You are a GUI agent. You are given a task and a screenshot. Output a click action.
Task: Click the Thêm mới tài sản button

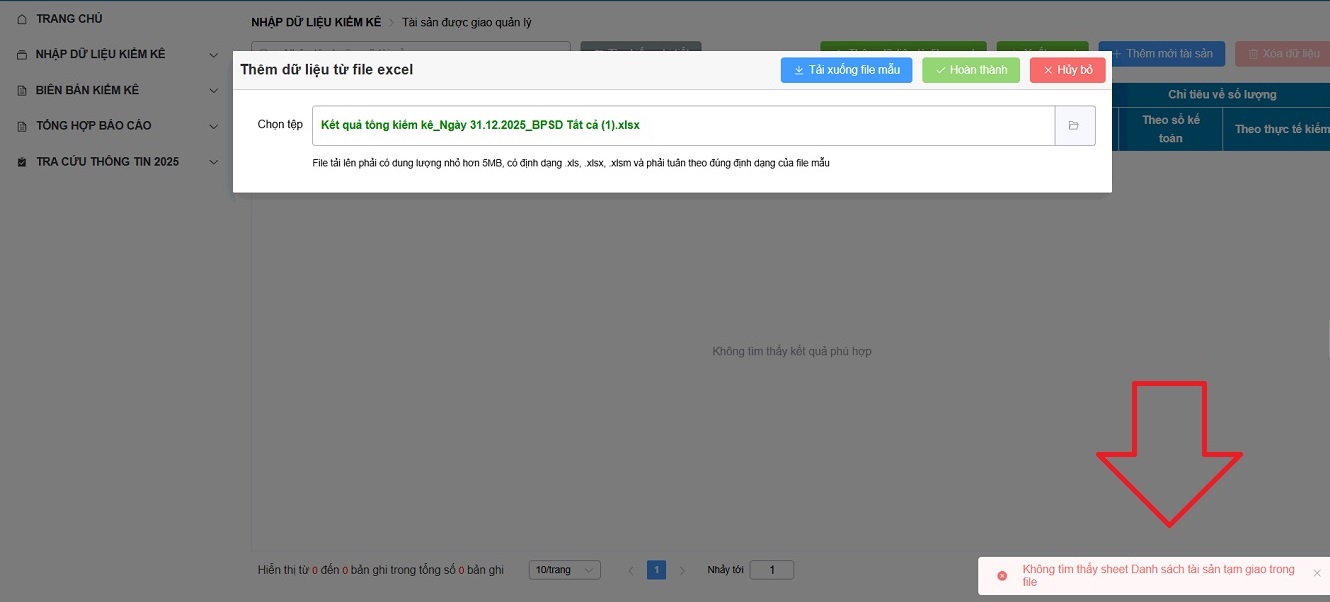pyautogui.click(x=1161, y=54)
